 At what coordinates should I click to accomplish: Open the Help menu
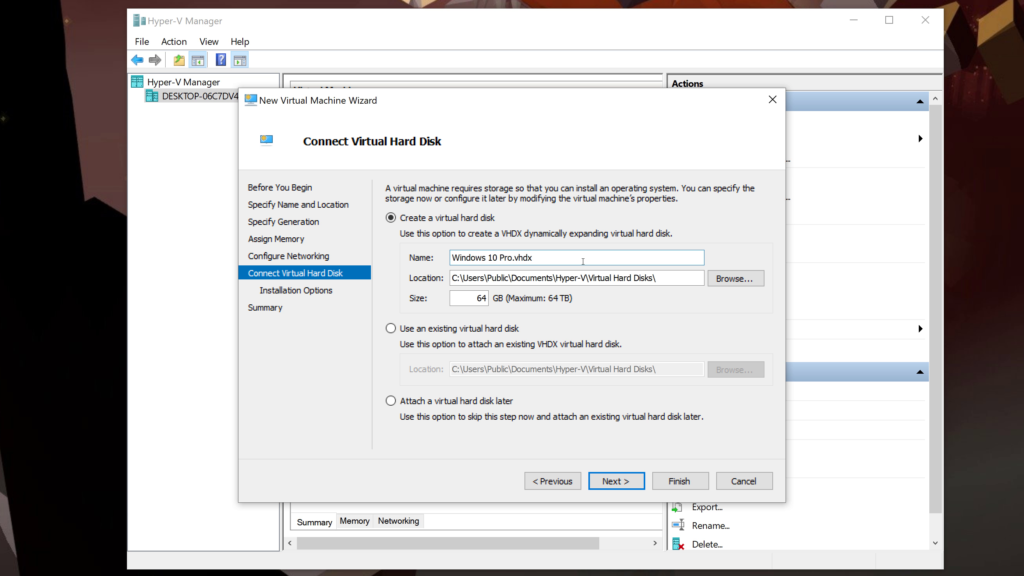[240, 42]
